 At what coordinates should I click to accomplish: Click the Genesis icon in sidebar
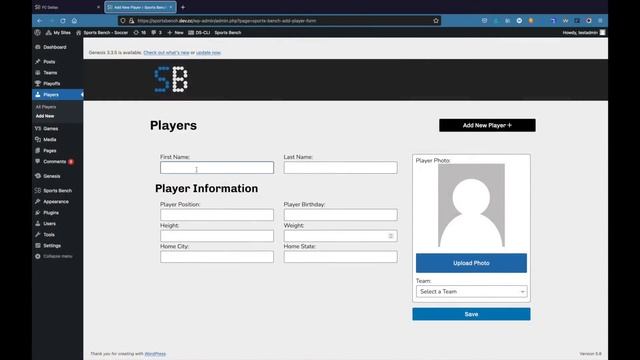coord(38,176)
